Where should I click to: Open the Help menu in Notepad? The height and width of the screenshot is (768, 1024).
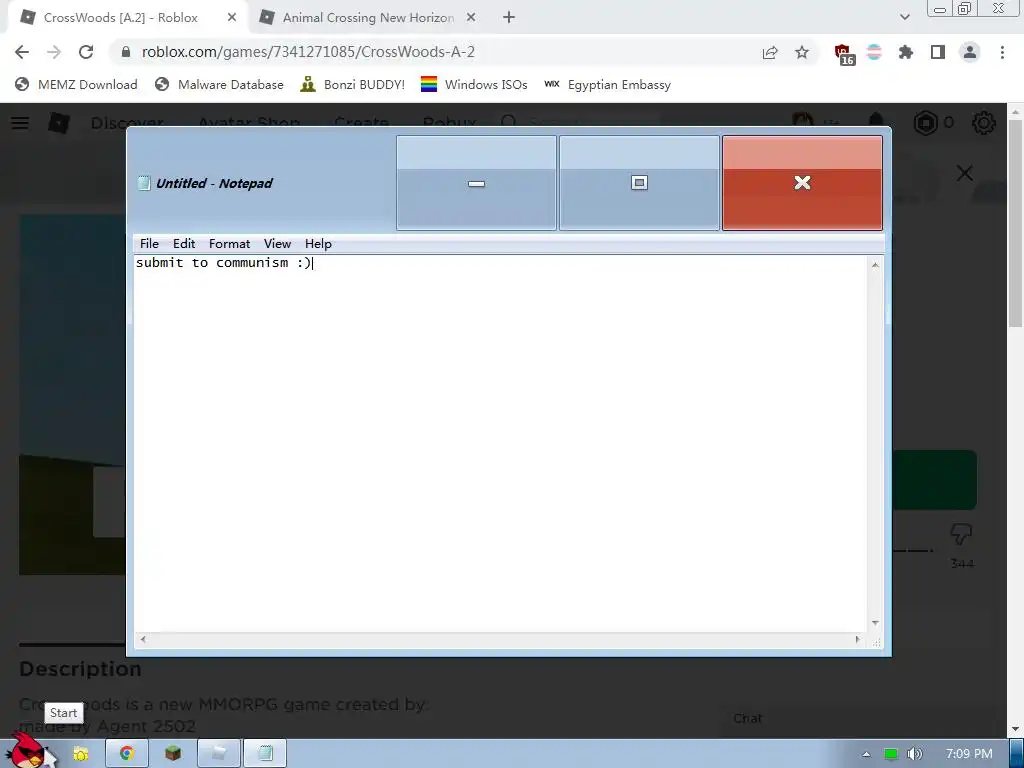coord(318,244)
